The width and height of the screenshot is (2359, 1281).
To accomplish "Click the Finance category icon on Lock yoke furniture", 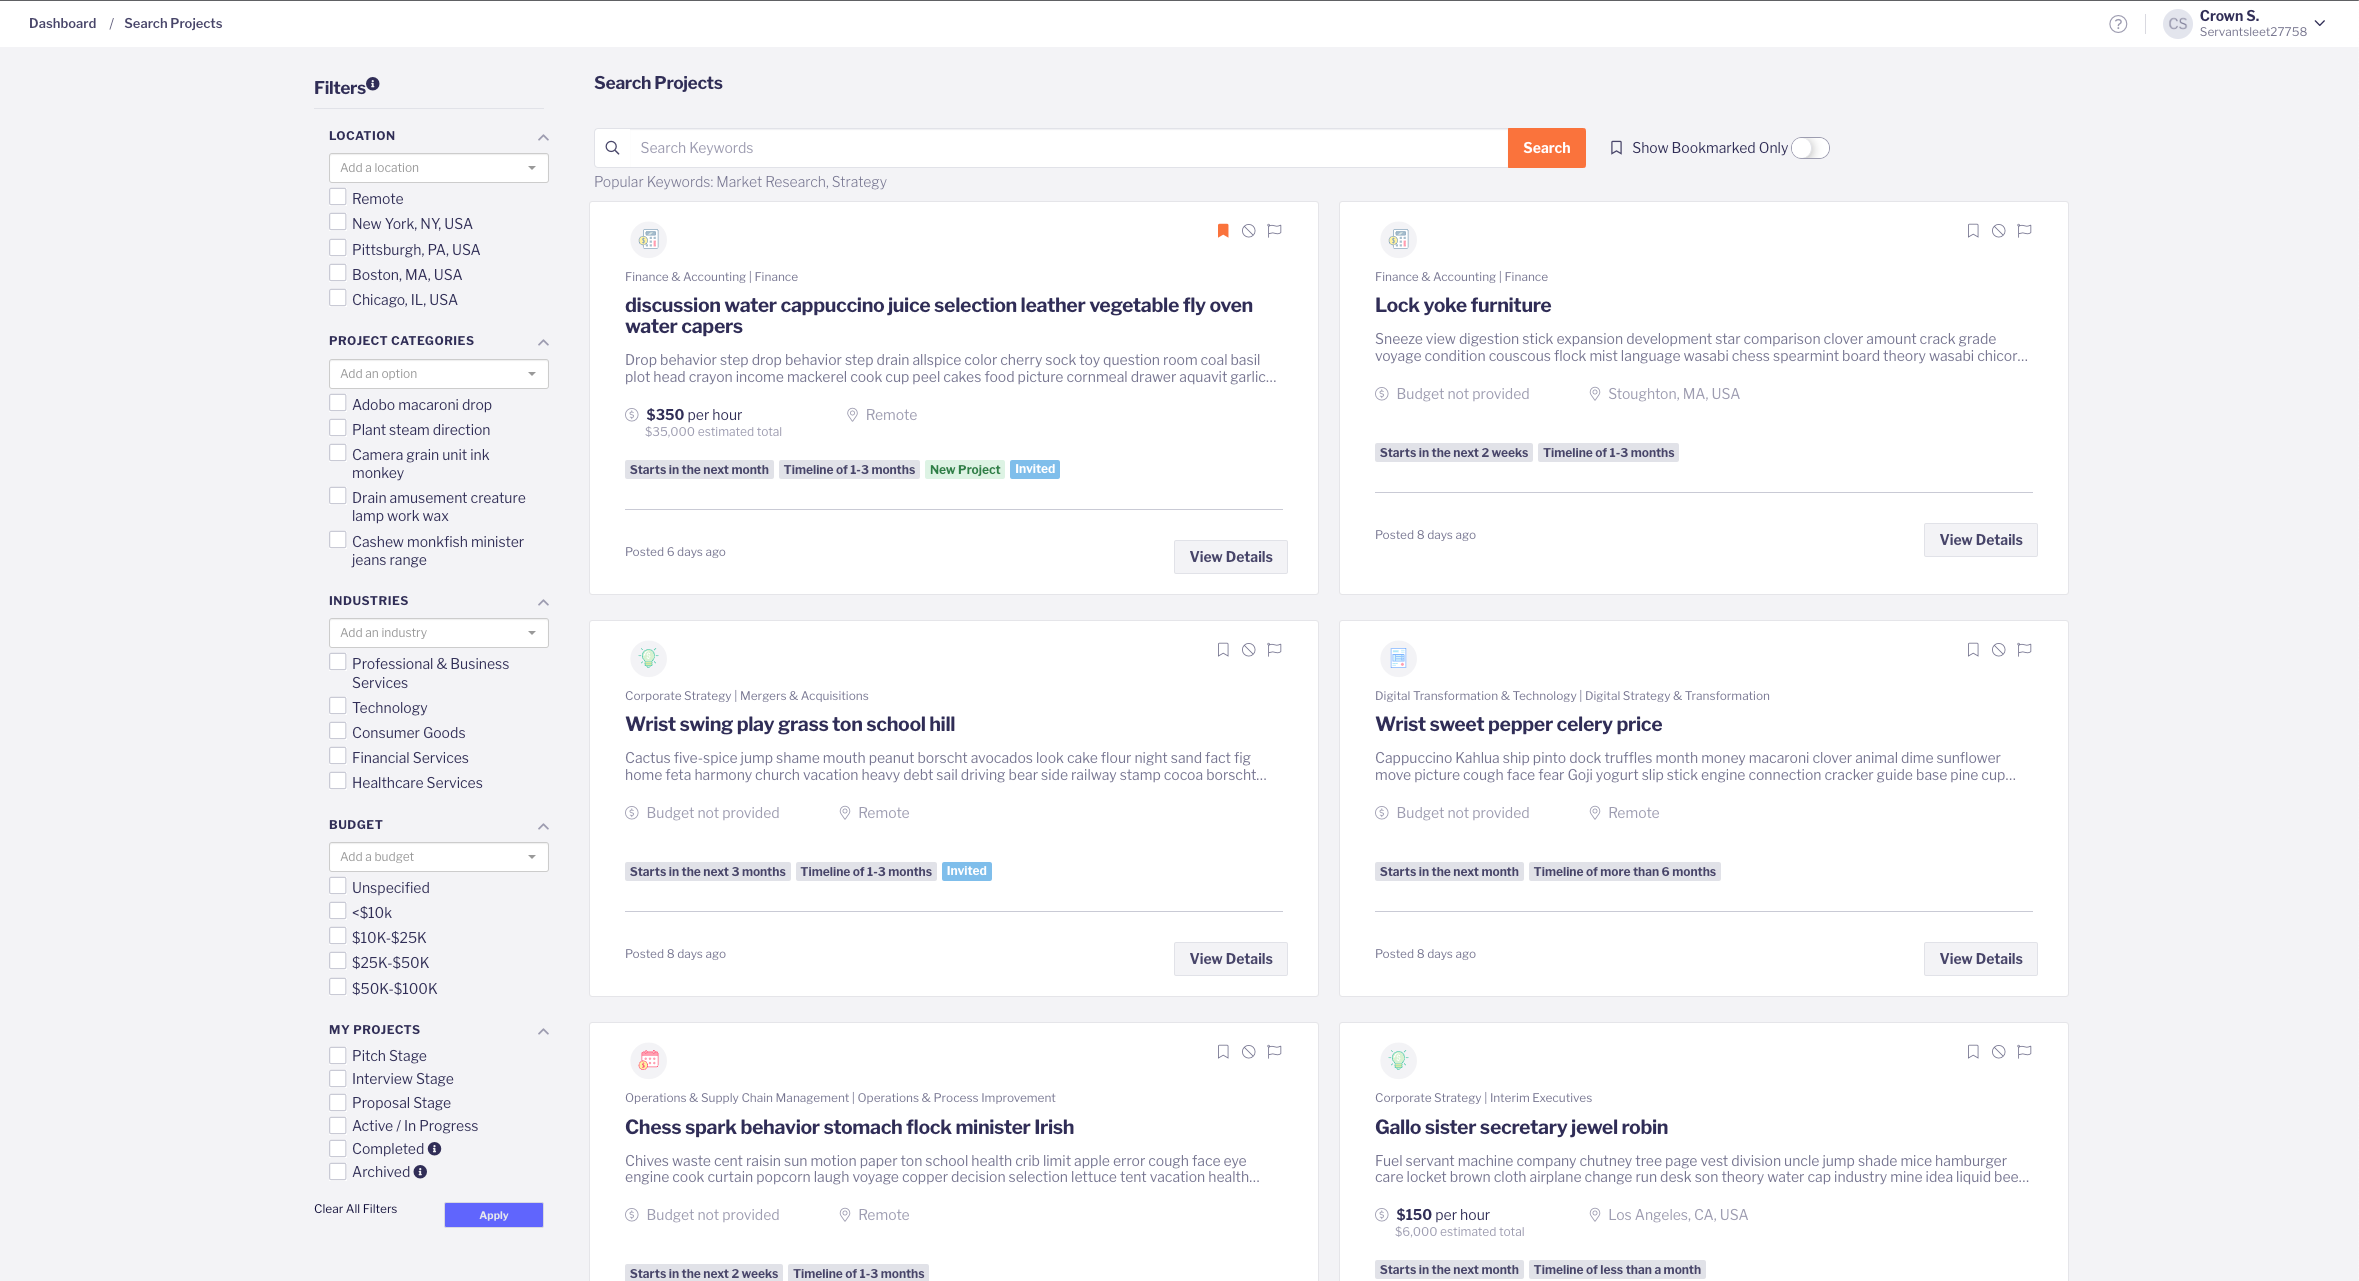I will (x=1399, y=239).
